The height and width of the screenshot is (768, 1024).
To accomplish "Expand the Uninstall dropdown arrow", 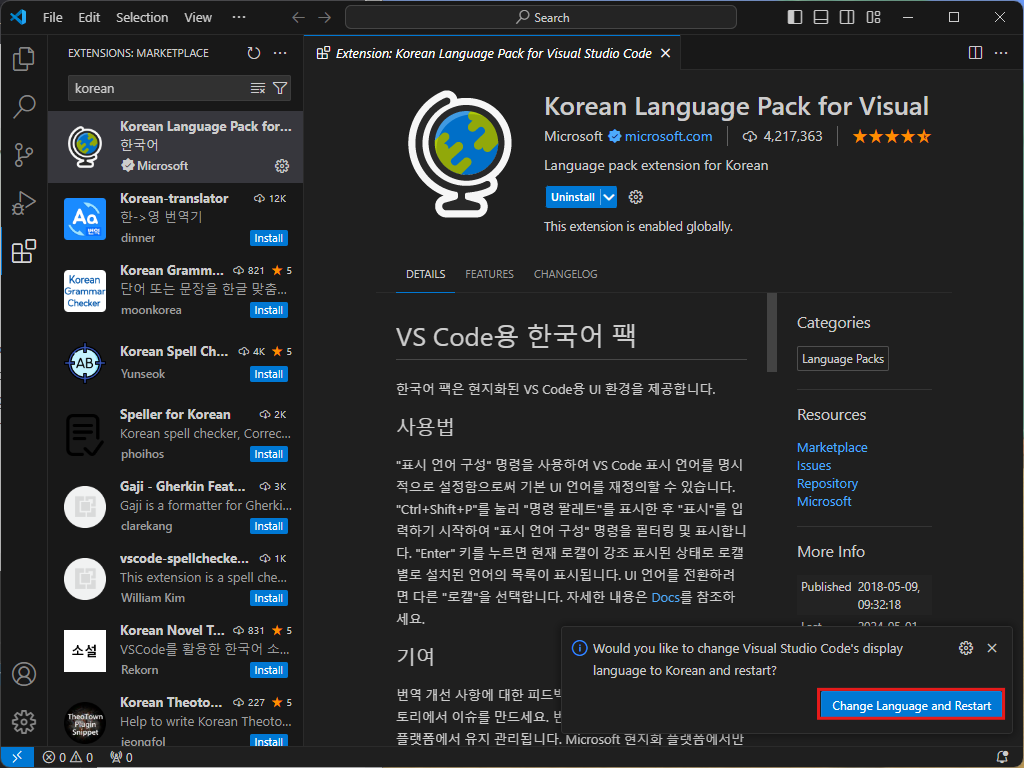I will coord(609,197).
